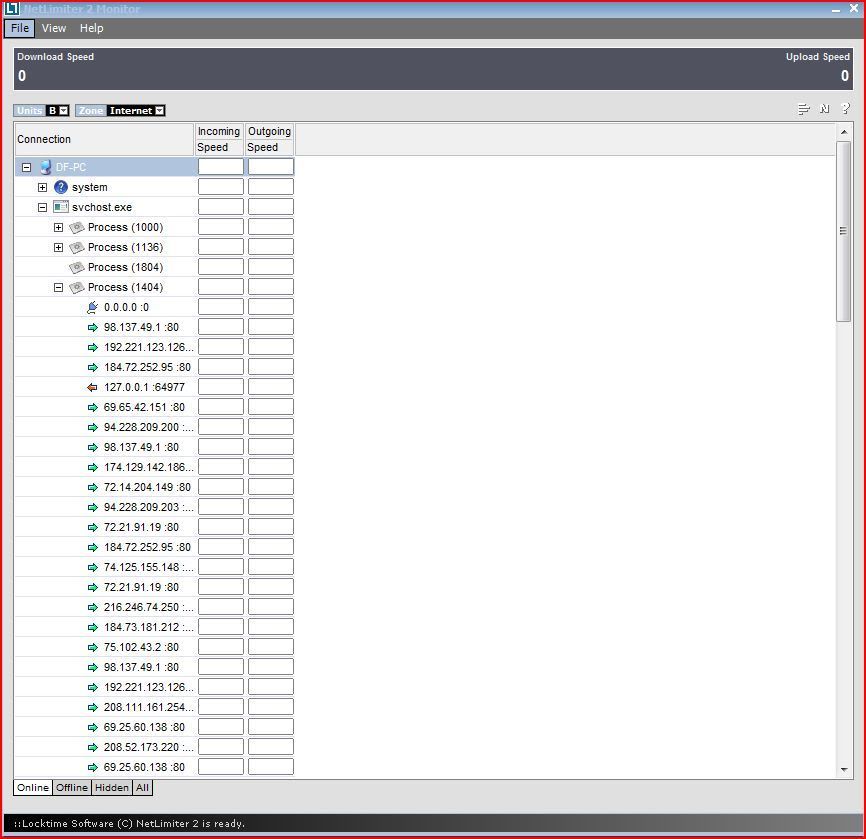Open the File menu
The width and height of the screenshot is (866, 839).
pos(20,28)
